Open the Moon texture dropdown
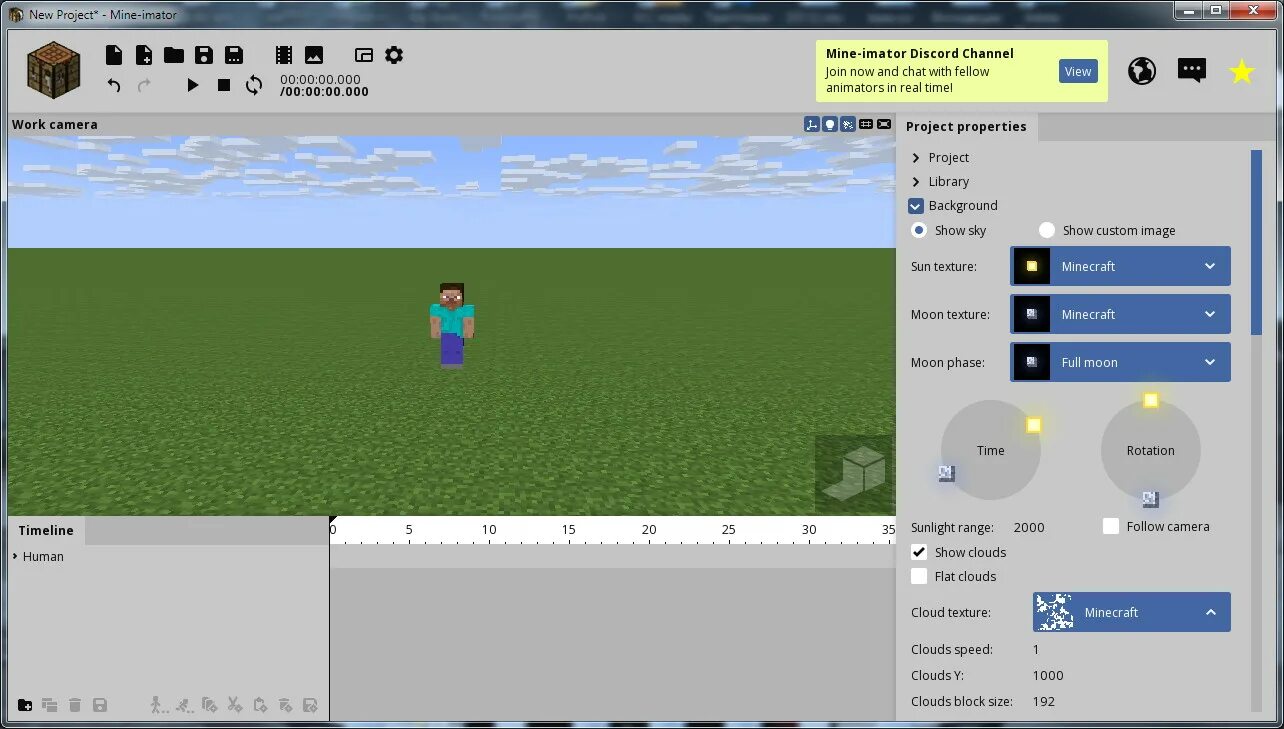The image size is (1284, 729). (1121, 314)
